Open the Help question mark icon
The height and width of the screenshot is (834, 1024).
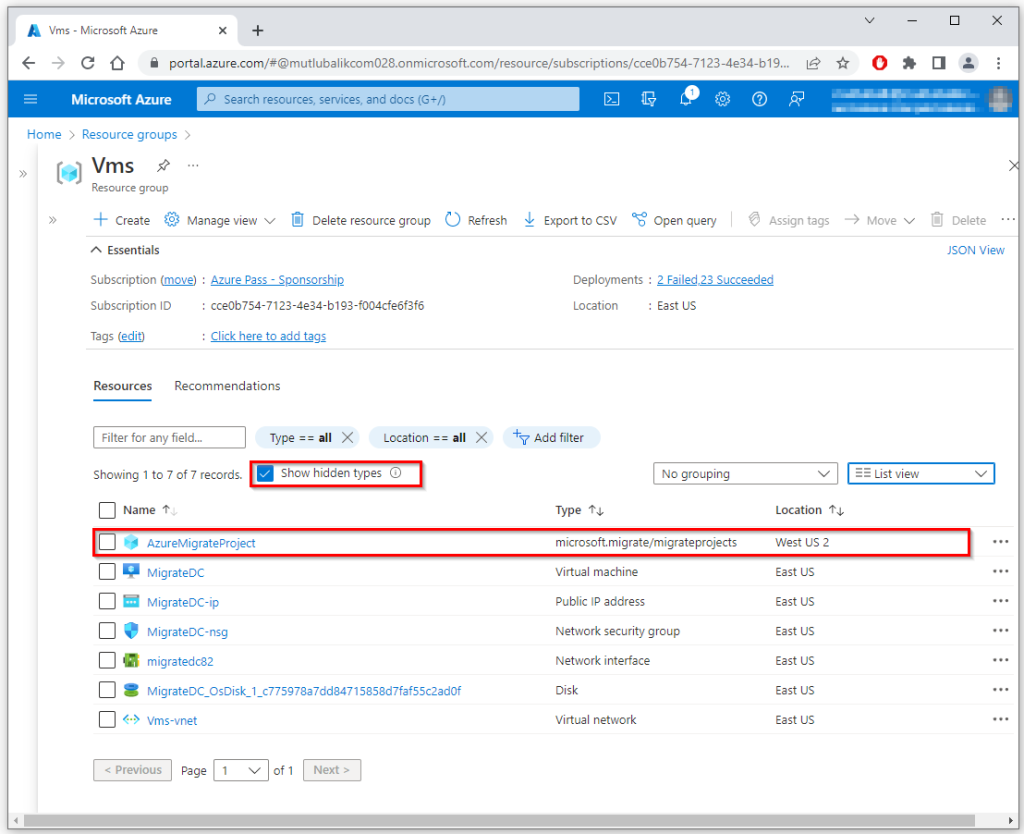[760, 99]
